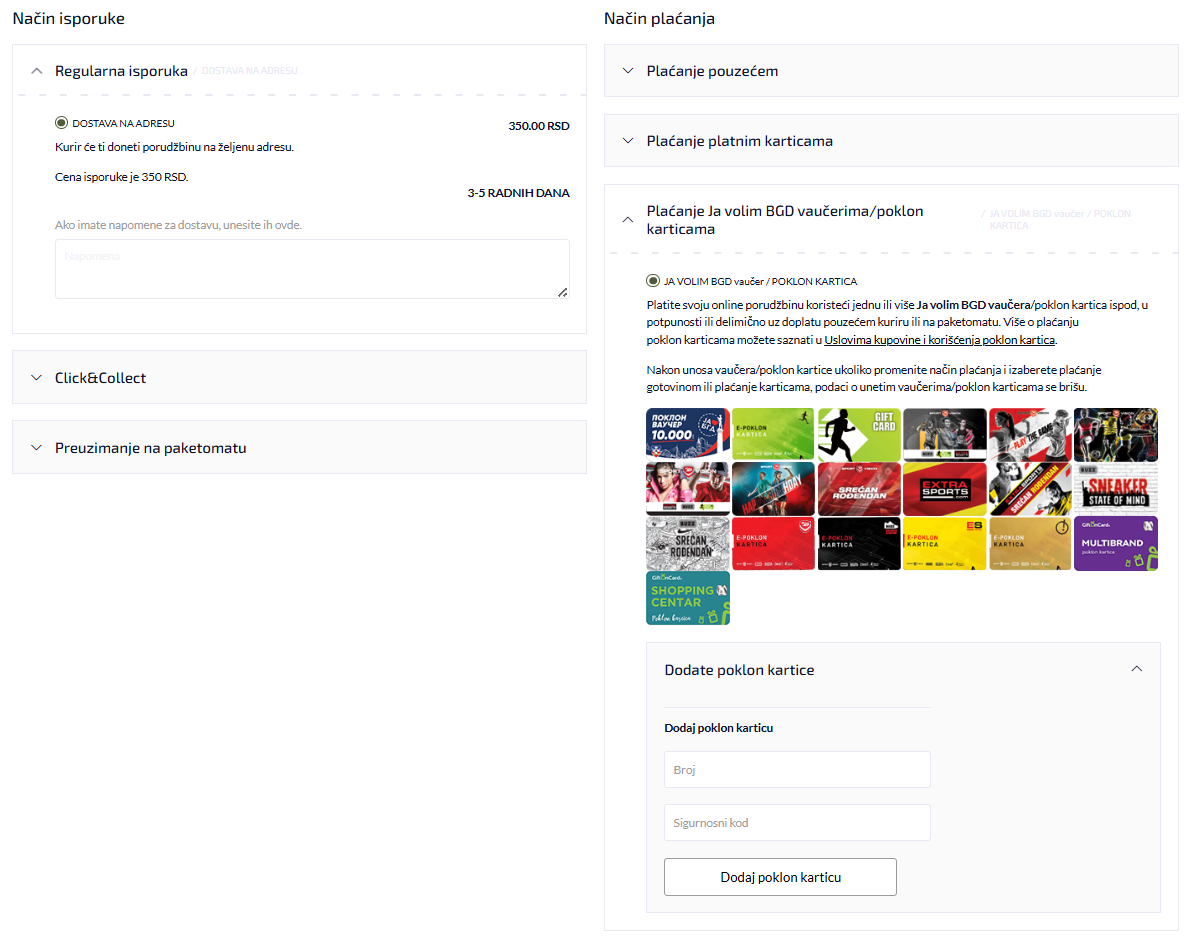Click the Broj input field
Viewport: 1196px width, 951px height.
tap(797, 769)
